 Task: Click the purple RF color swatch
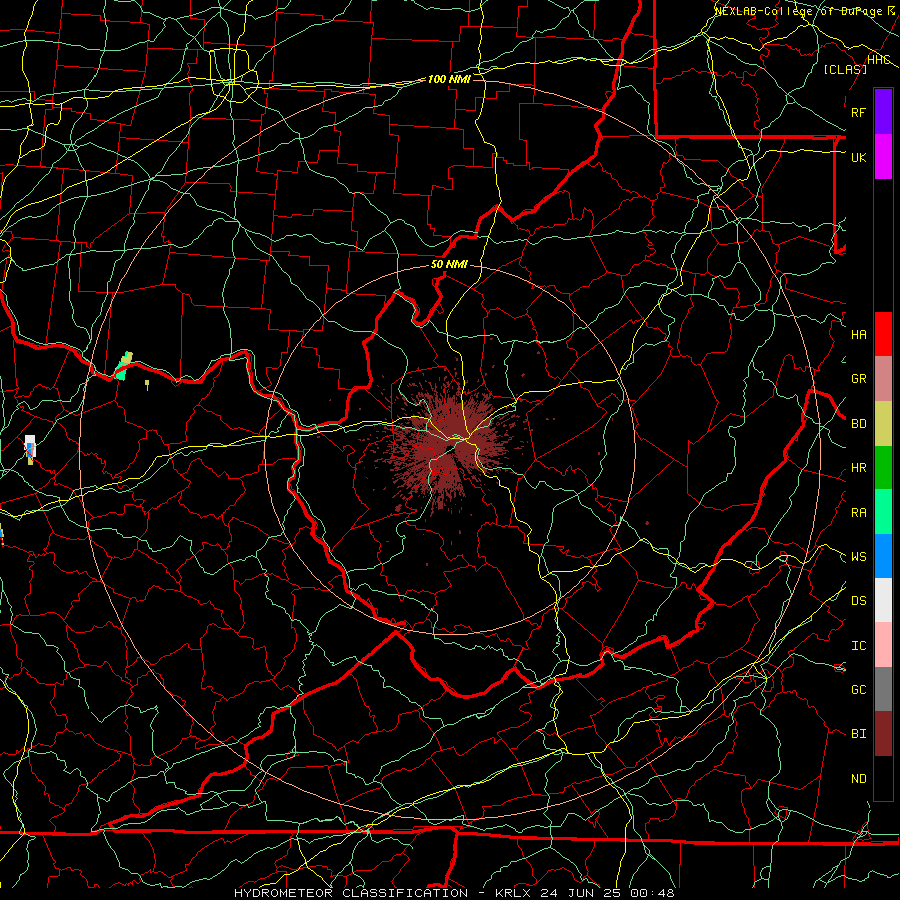[x=883, y=112]
